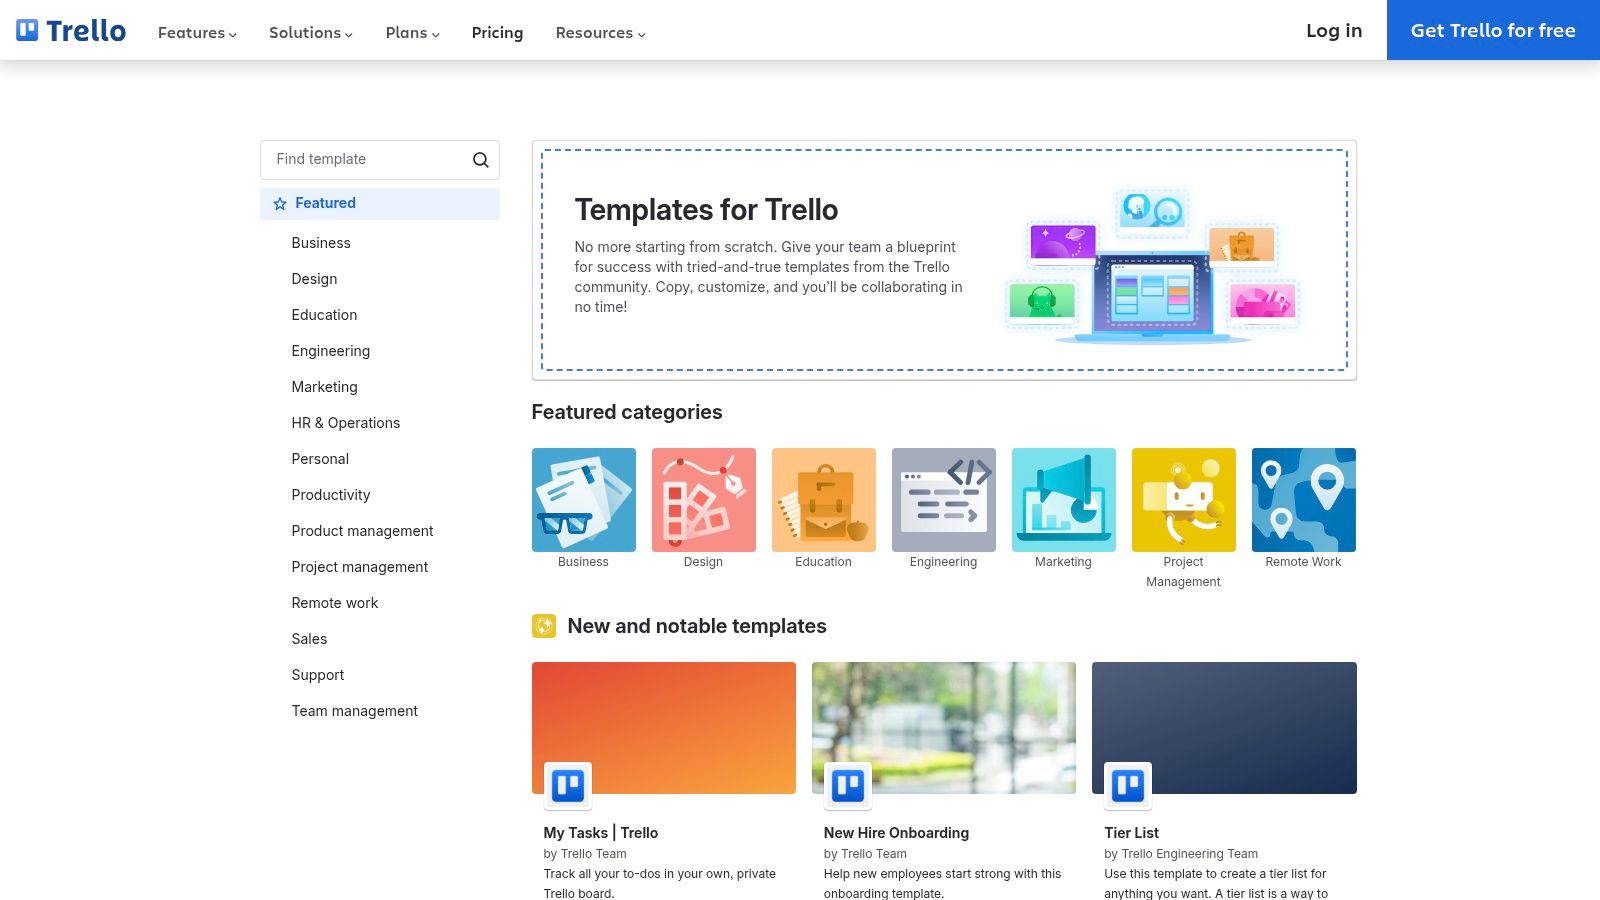Screen dimensions: 1600x900
Task: Open the Engineering category icon
Action: click(x=944, y=500)
